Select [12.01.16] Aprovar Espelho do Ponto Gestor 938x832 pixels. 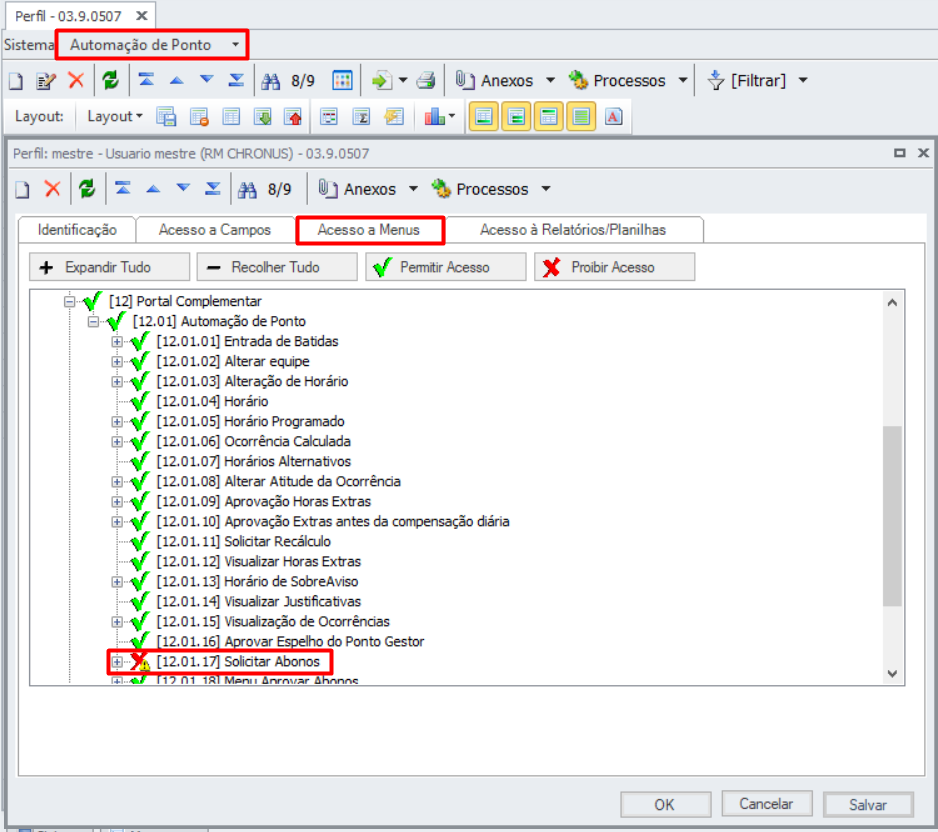(290, 641)
